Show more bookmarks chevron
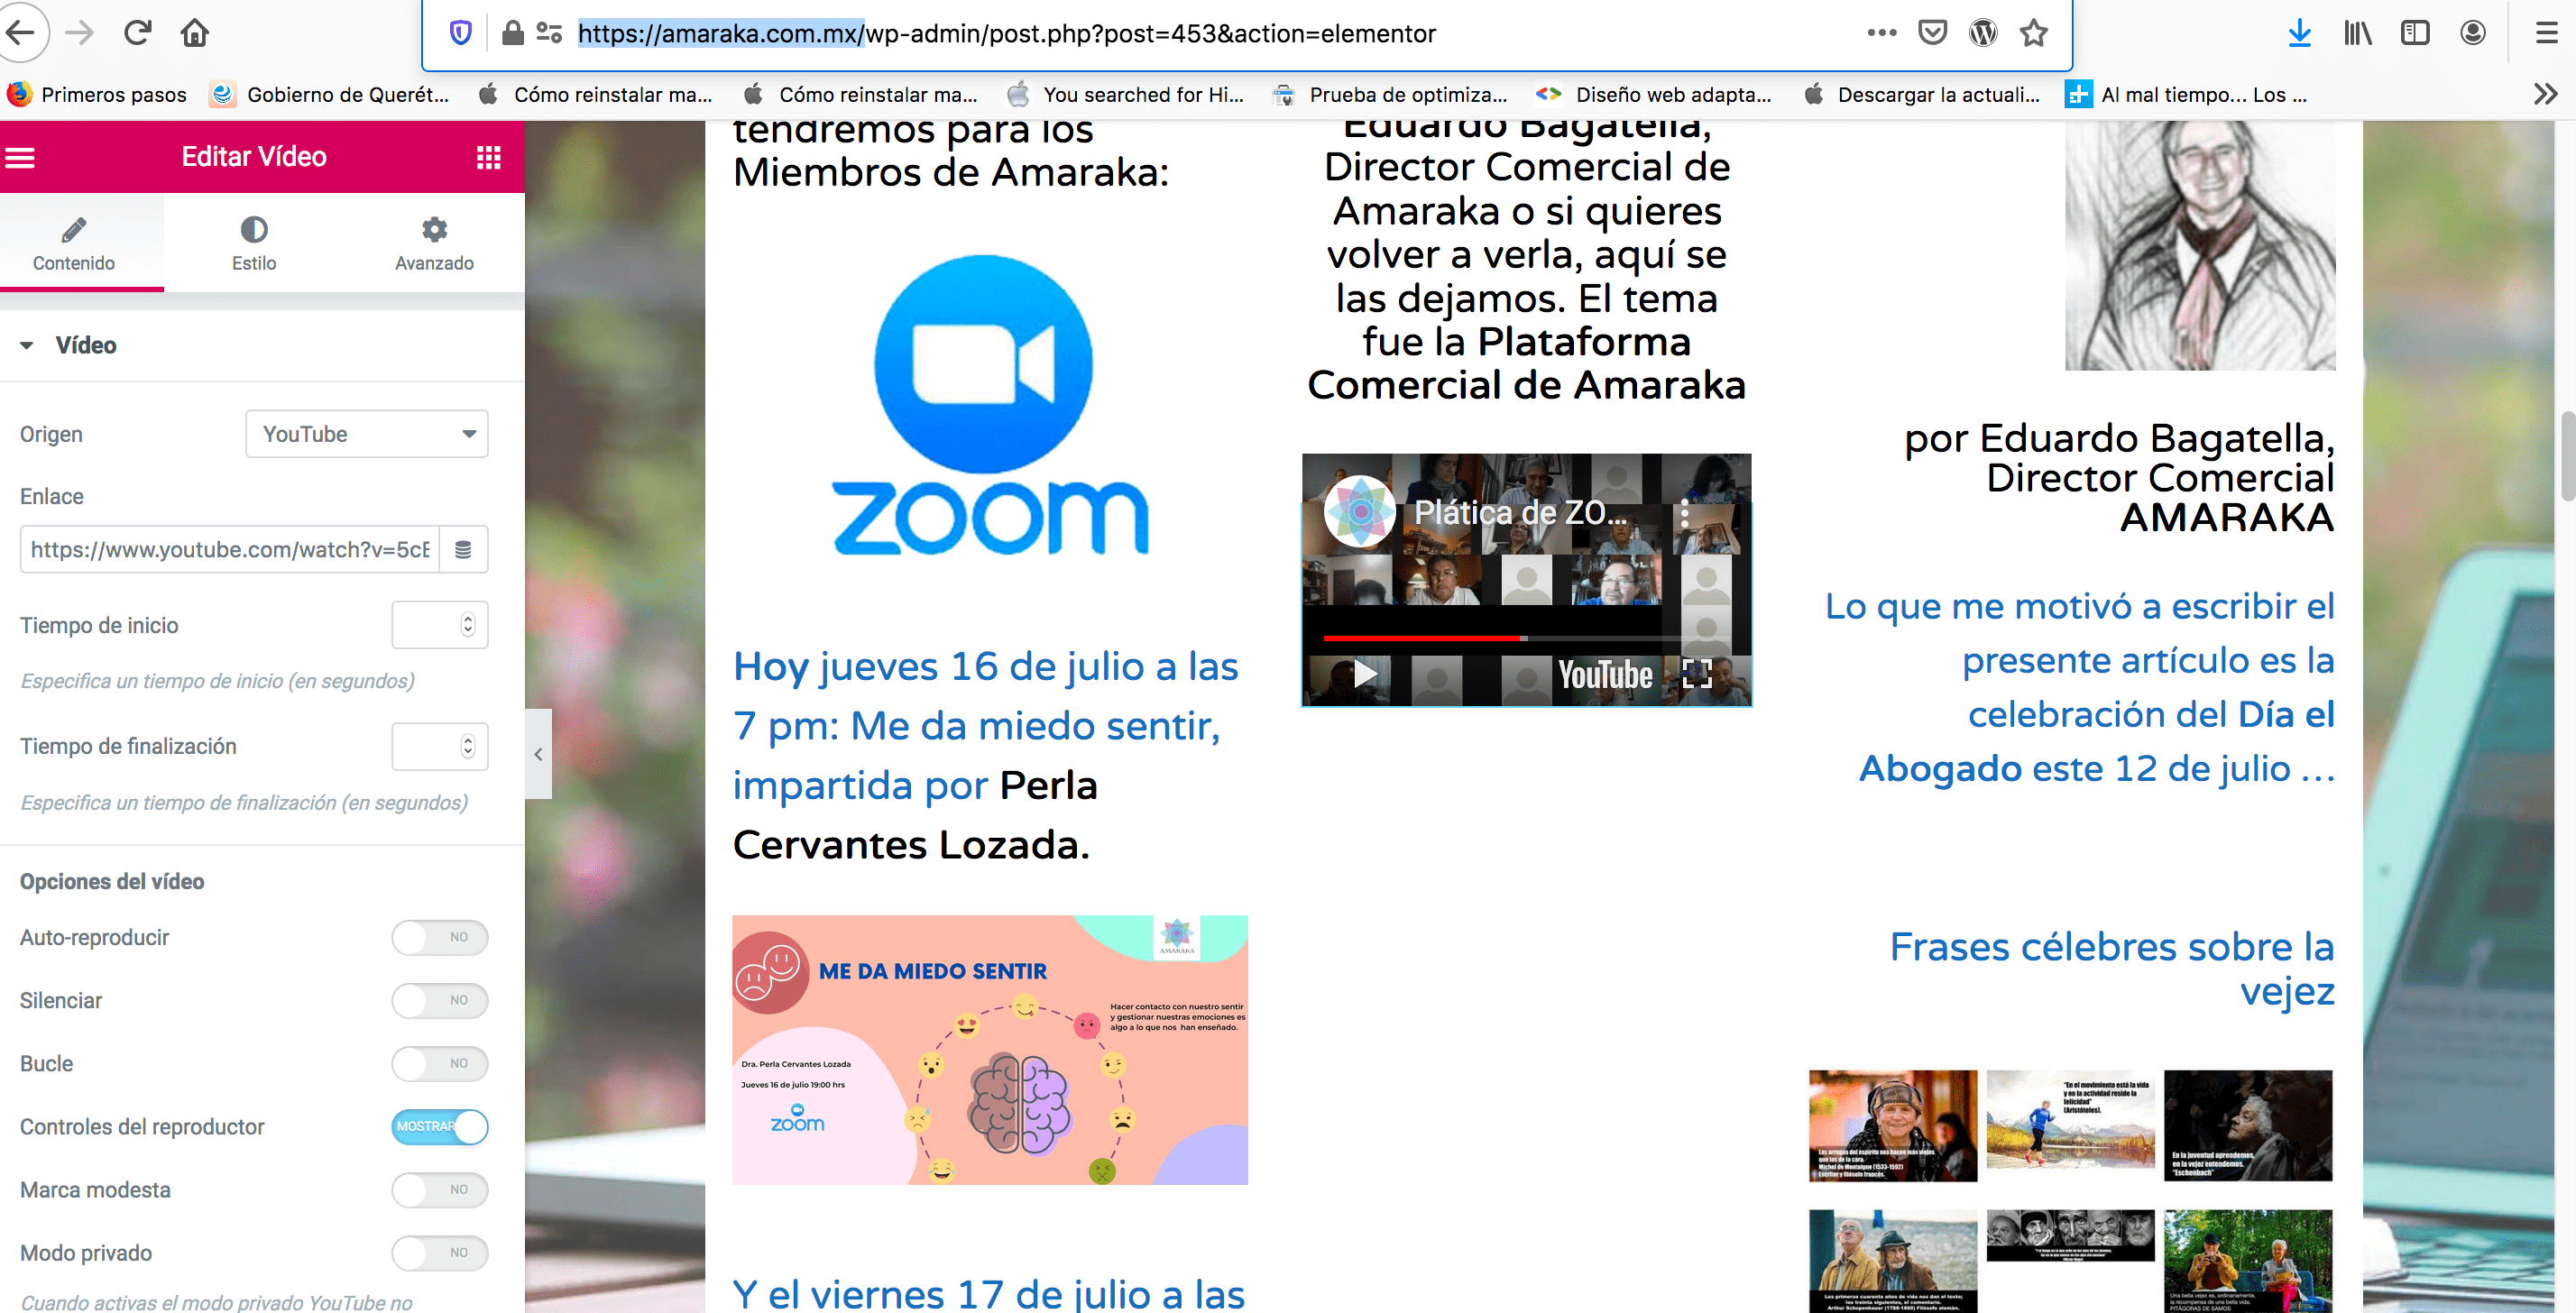Screen dimensions: 2576x1313 tap(2545, 94)
